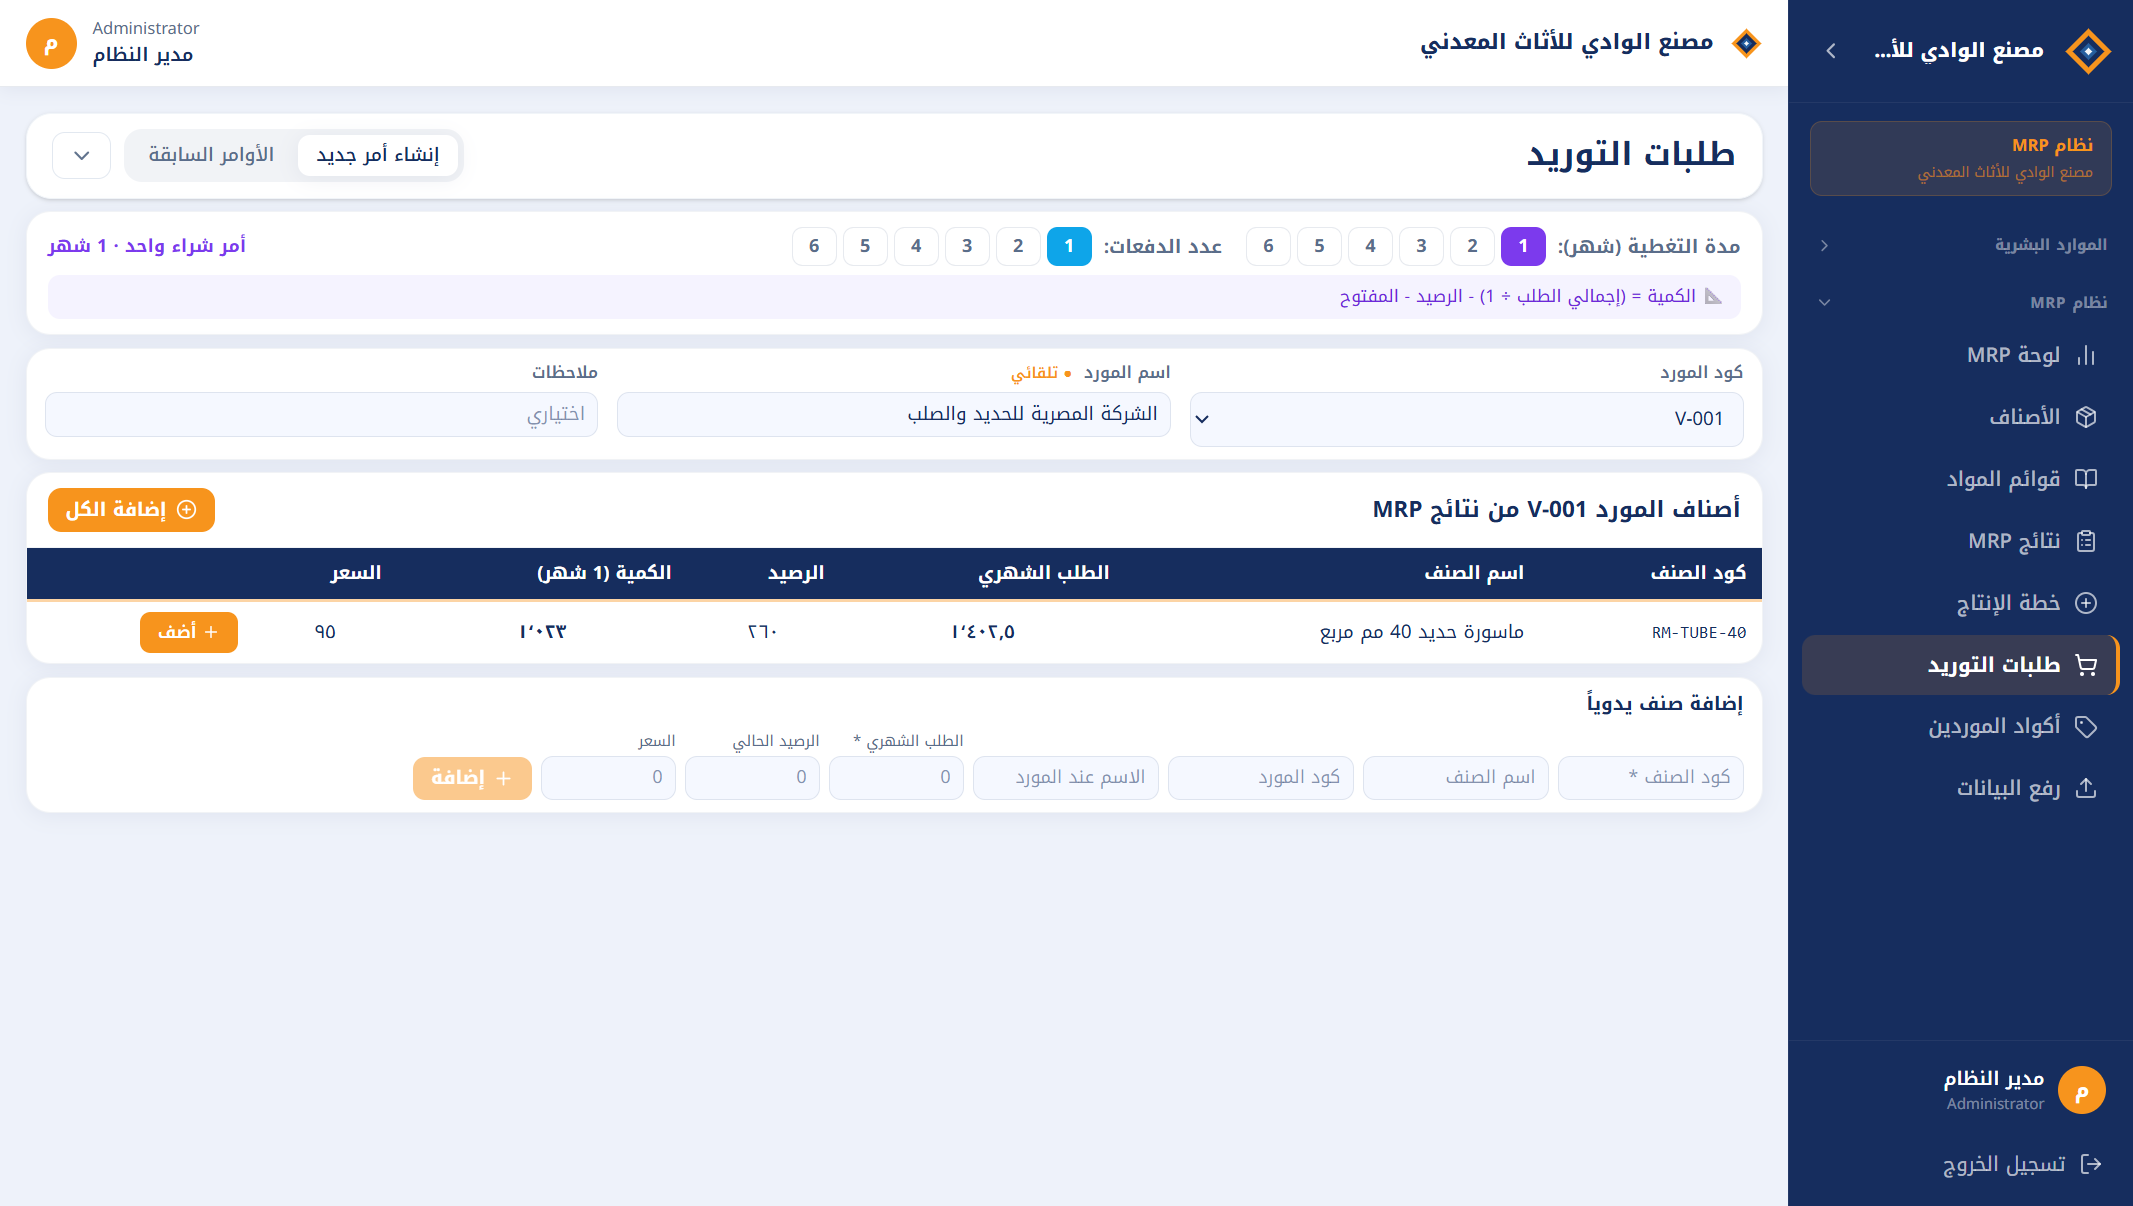Click the اسم المورد text field

coord(894,414)
